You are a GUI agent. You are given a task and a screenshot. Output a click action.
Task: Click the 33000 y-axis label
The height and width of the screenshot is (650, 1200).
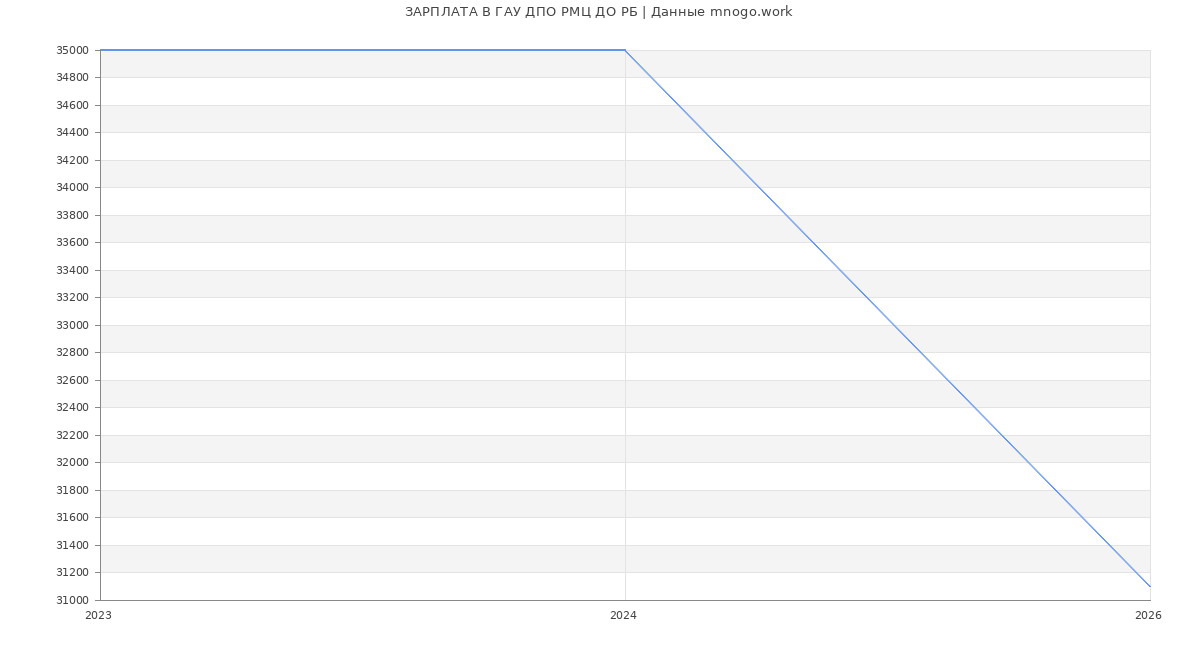(x=72, y=325)
